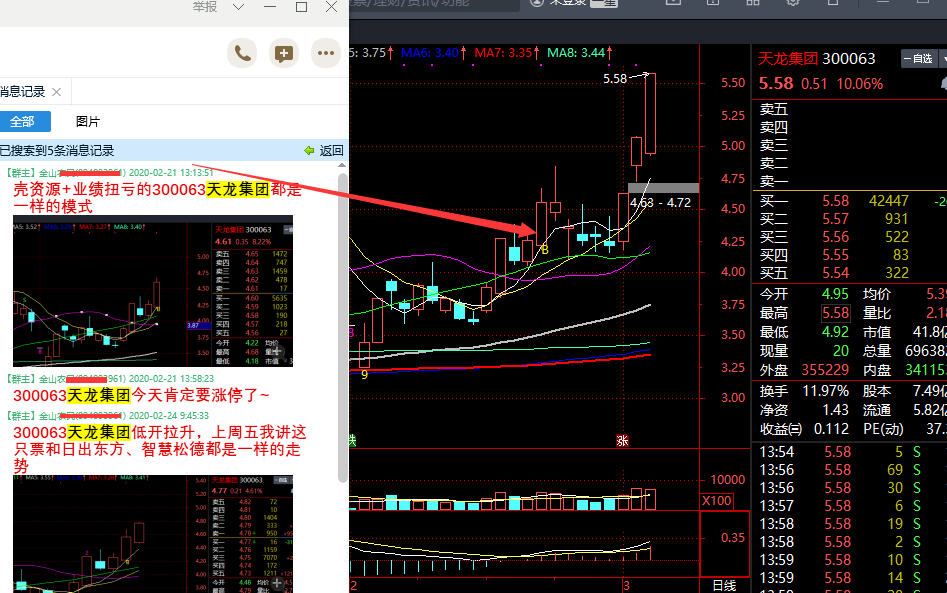
Task: Click the 日线 period label
Action: tap(724, 586)
